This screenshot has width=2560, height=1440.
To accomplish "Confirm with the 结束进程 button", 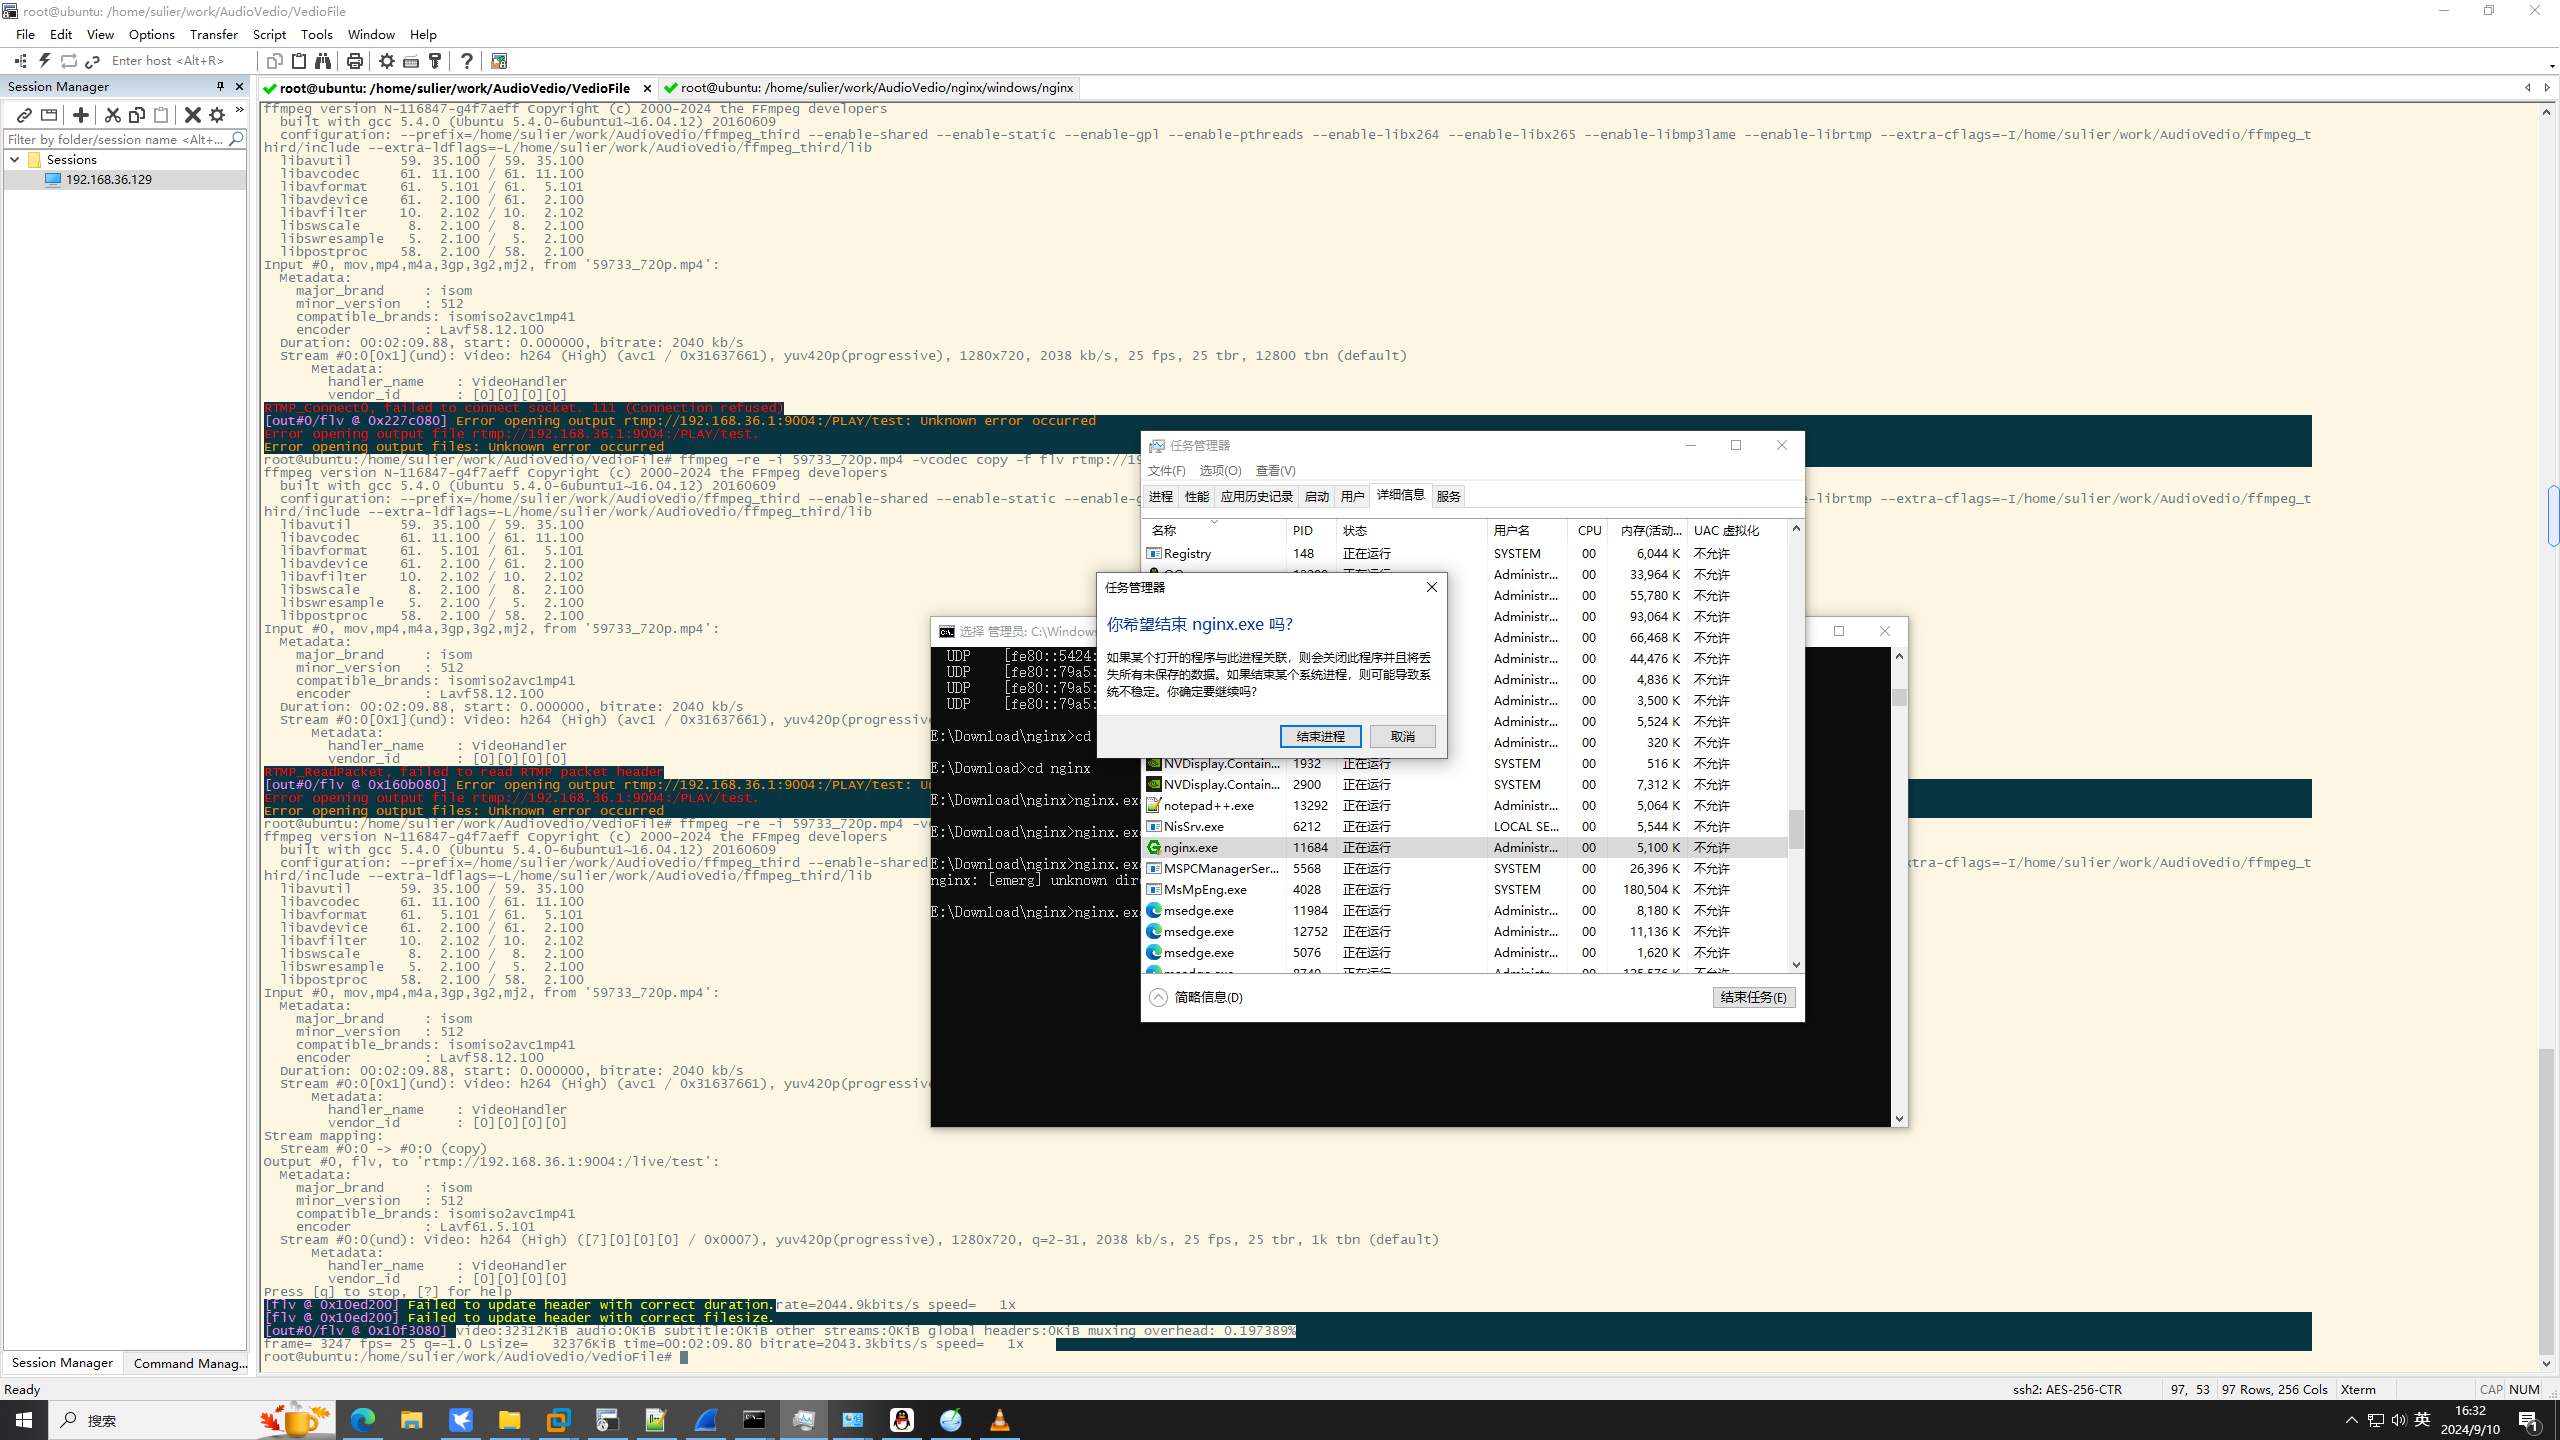I will coord(1320,736).
